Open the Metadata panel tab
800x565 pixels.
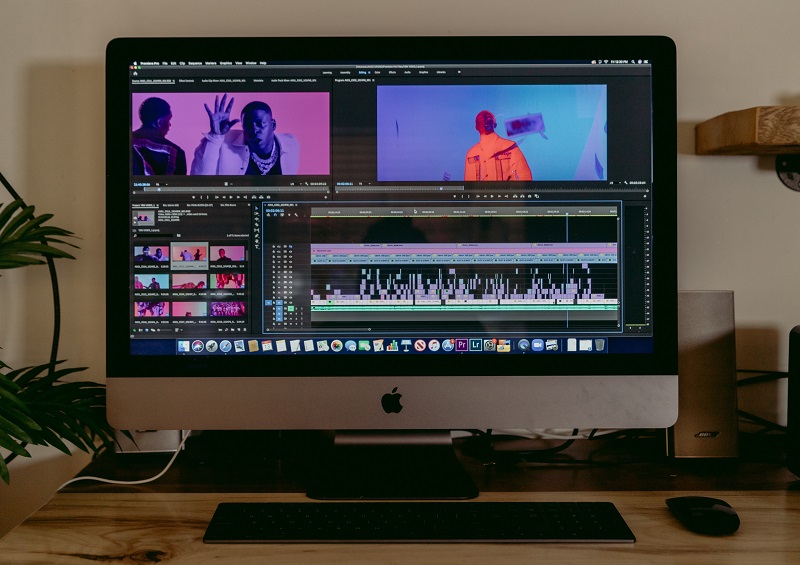259,81
